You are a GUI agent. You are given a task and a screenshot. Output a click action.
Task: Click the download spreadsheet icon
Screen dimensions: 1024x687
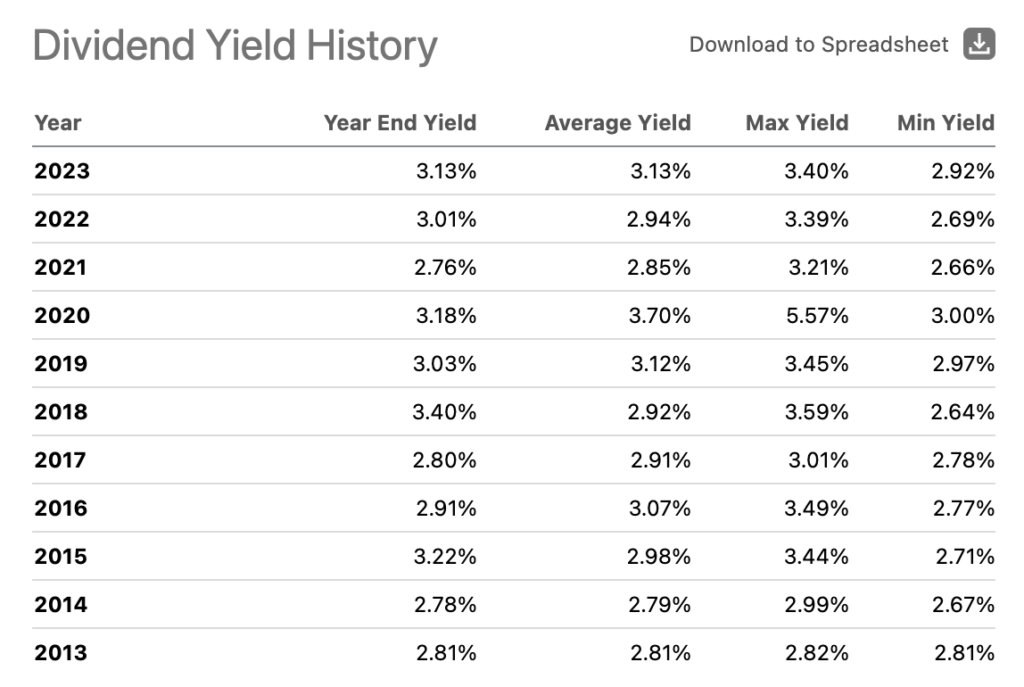(x=979, y=45)
